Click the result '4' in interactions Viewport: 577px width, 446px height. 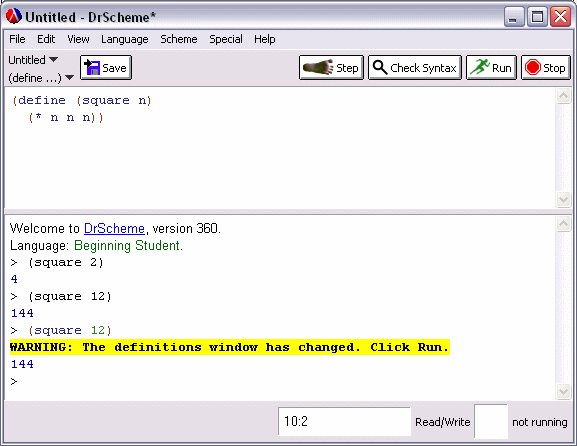click(x=14, y=279)
